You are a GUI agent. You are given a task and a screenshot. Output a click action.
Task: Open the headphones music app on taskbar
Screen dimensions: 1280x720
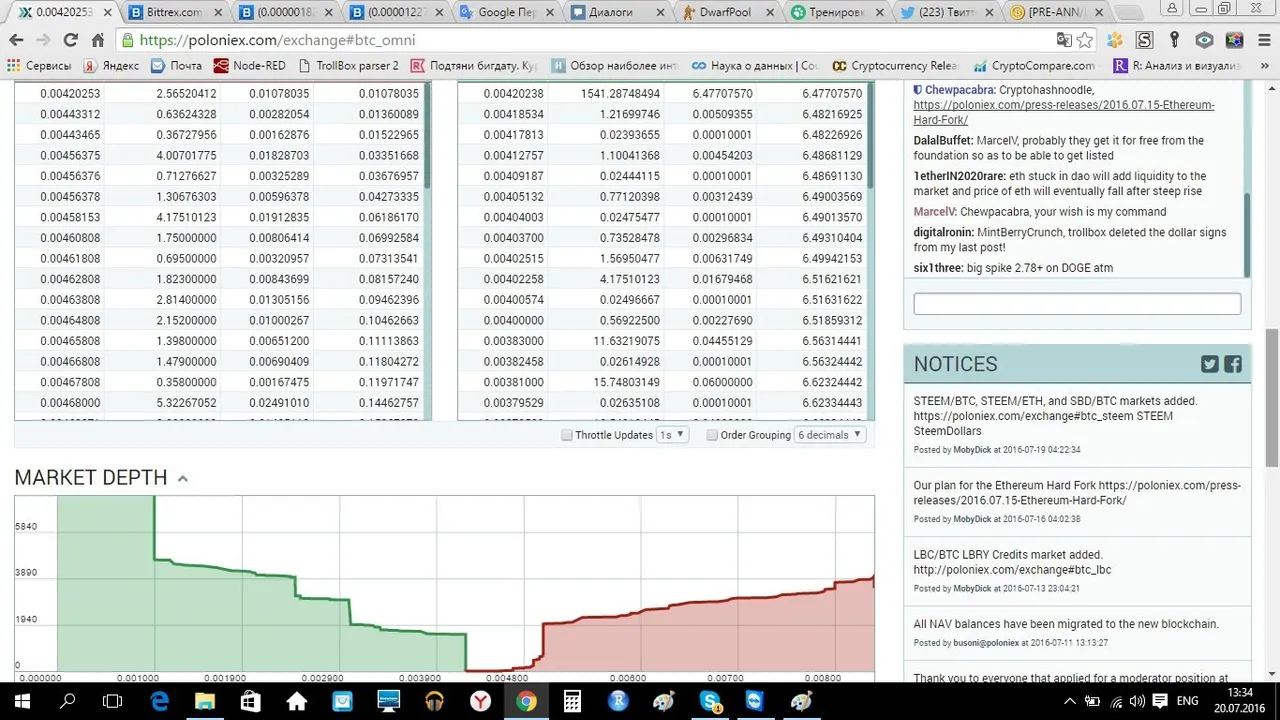click(434, 701)
